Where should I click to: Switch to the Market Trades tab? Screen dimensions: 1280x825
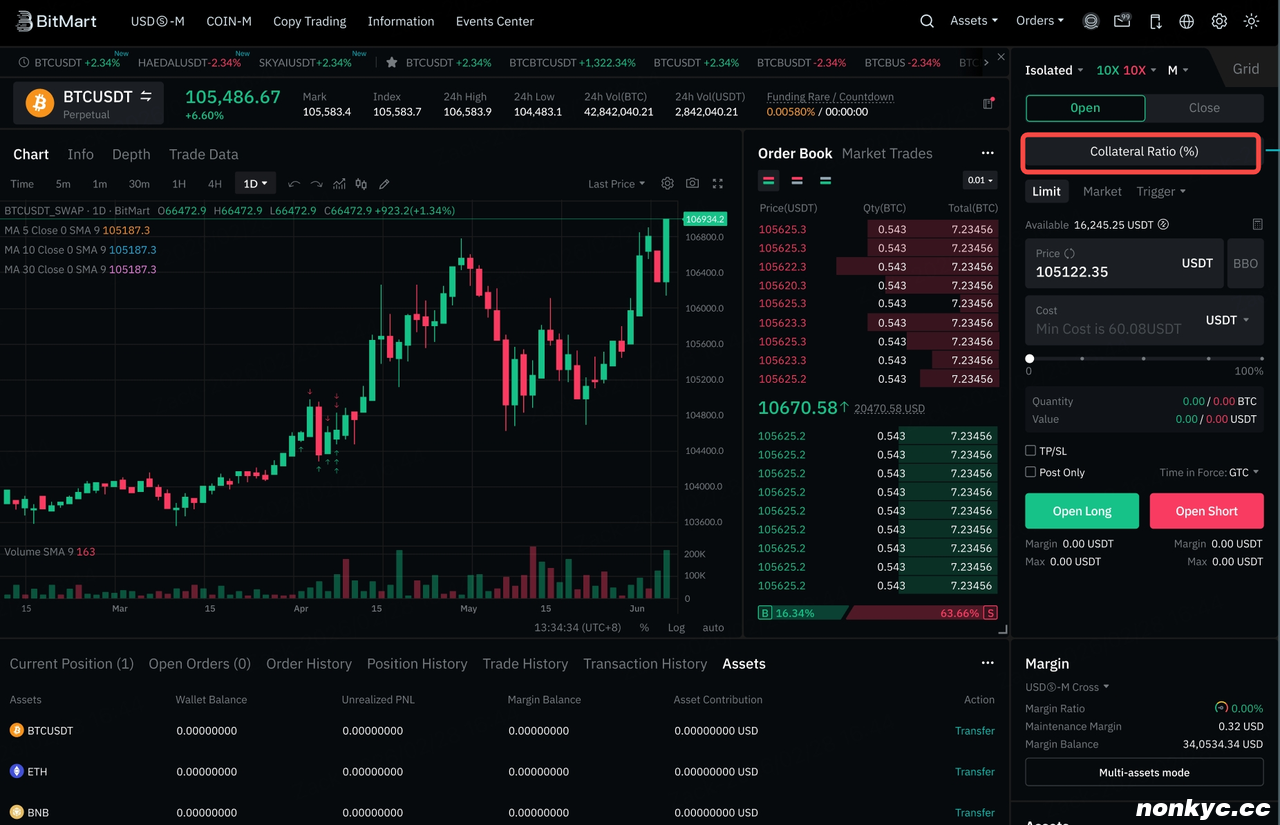point(887,153)
